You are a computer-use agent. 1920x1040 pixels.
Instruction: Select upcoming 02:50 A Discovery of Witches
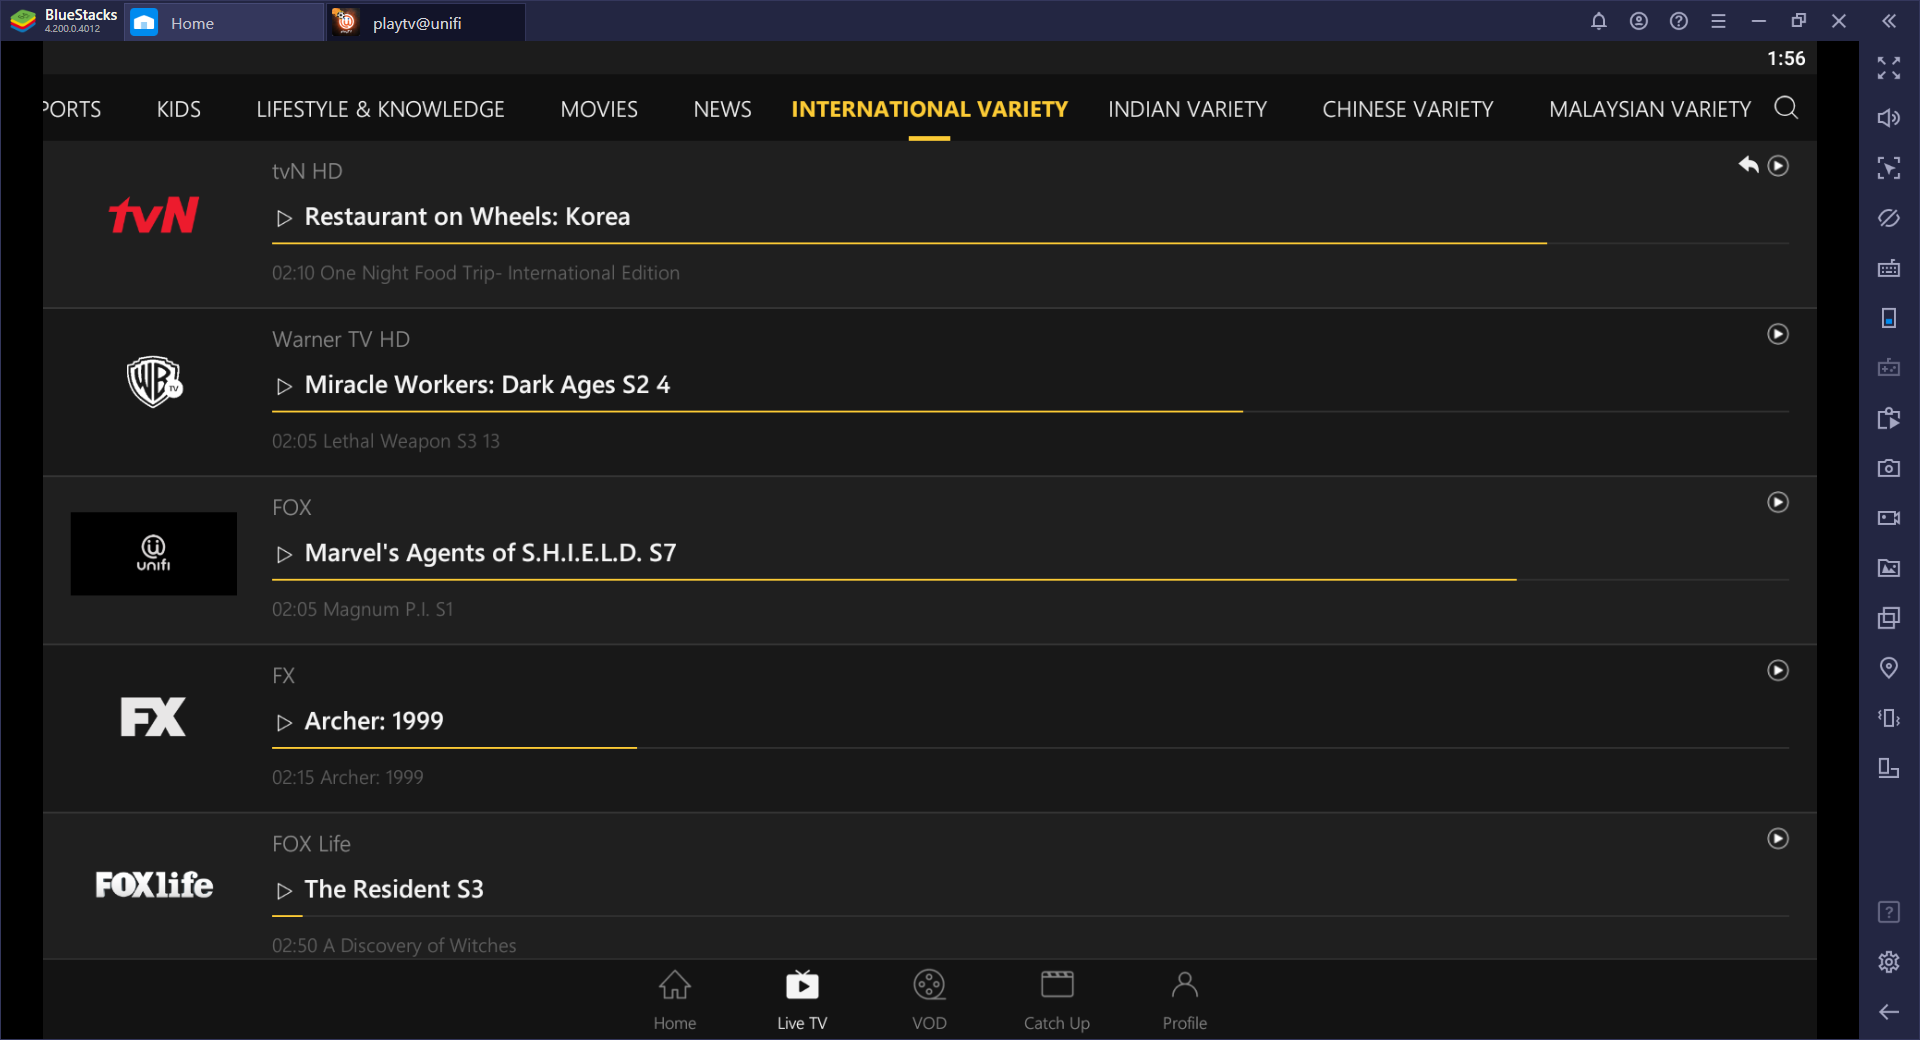[394, 945]
